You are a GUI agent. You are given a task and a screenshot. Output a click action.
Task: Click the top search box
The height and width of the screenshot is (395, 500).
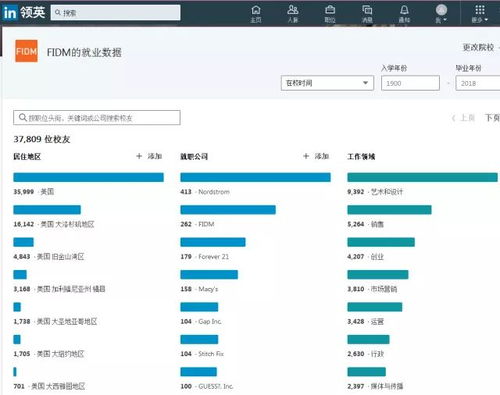point(115,13)
